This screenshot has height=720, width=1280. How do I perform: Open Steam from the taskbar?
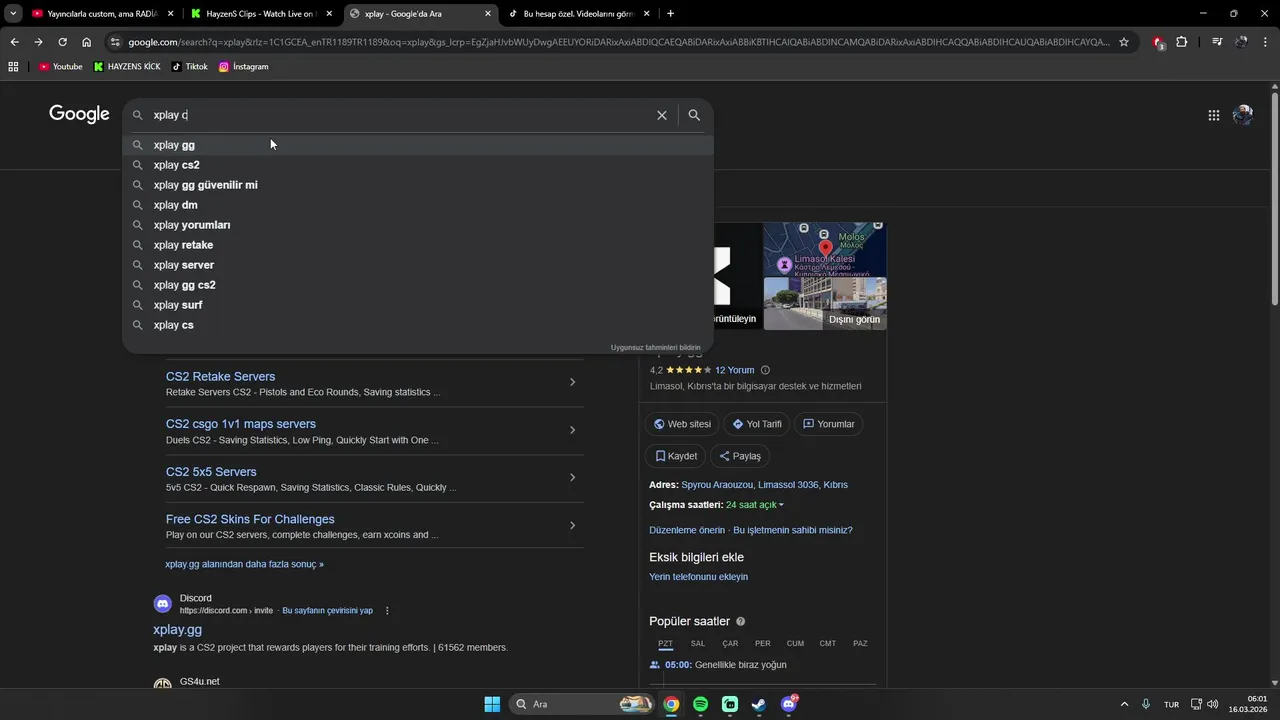[x=759, y=704]
